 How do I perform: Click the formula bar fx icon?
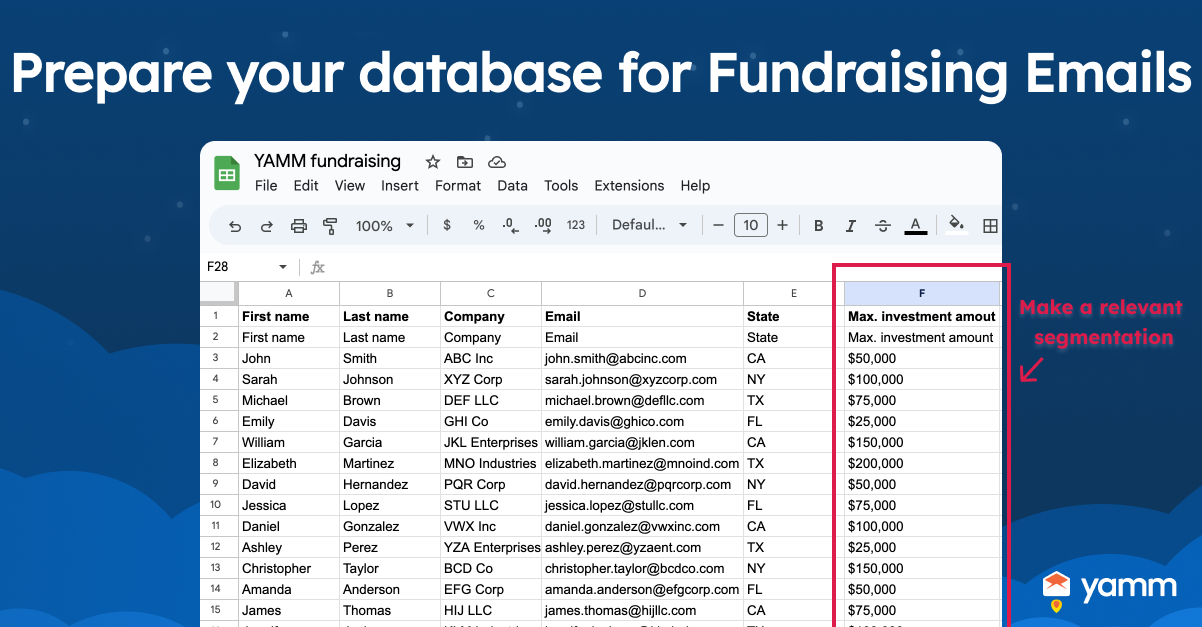(x=318, y=267)
